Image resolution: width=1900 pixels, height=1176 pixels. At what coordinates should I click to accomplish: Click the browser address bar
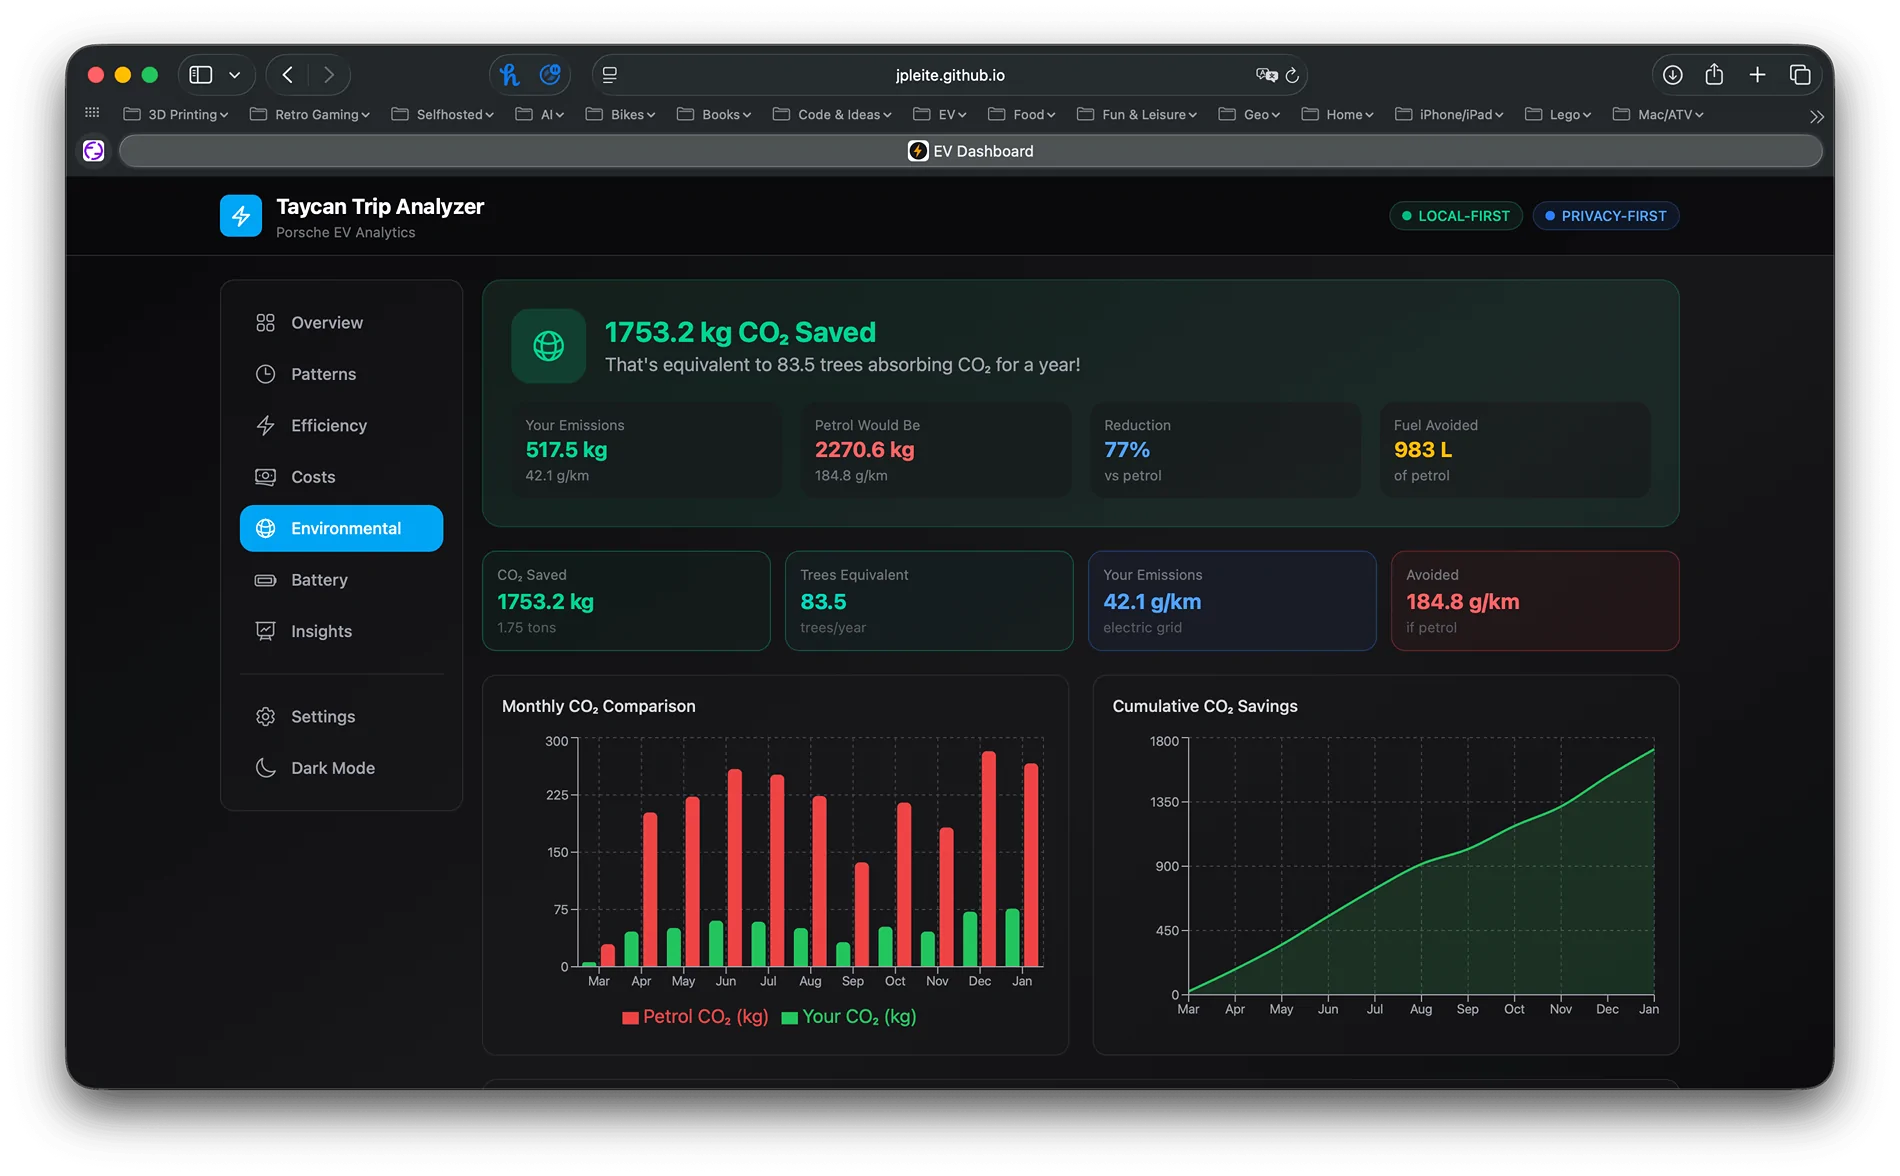(x=950, y=74)
